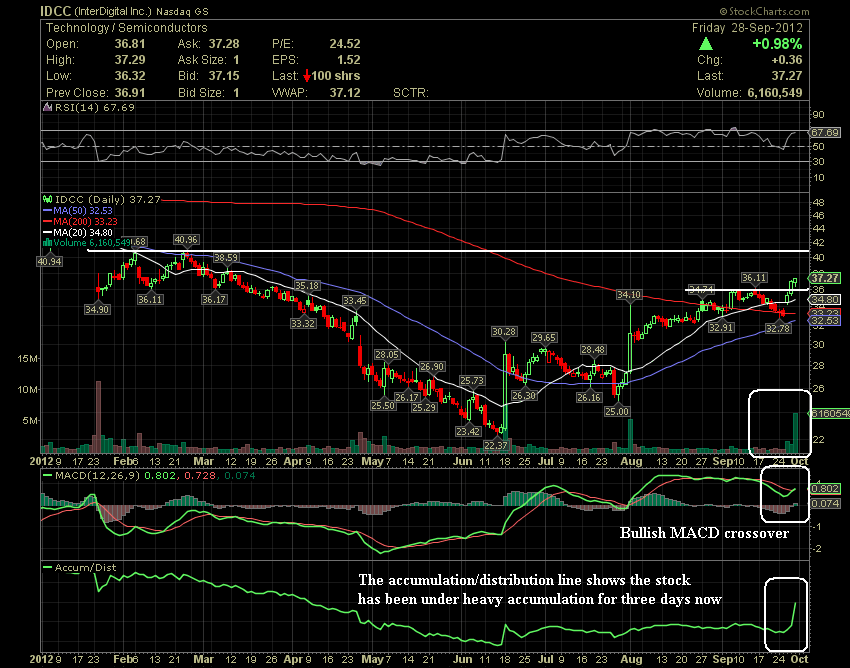The height and width of the screenshot is (668, 850).
Task: Click the 23.42 price low label
Action: [467, 432]
